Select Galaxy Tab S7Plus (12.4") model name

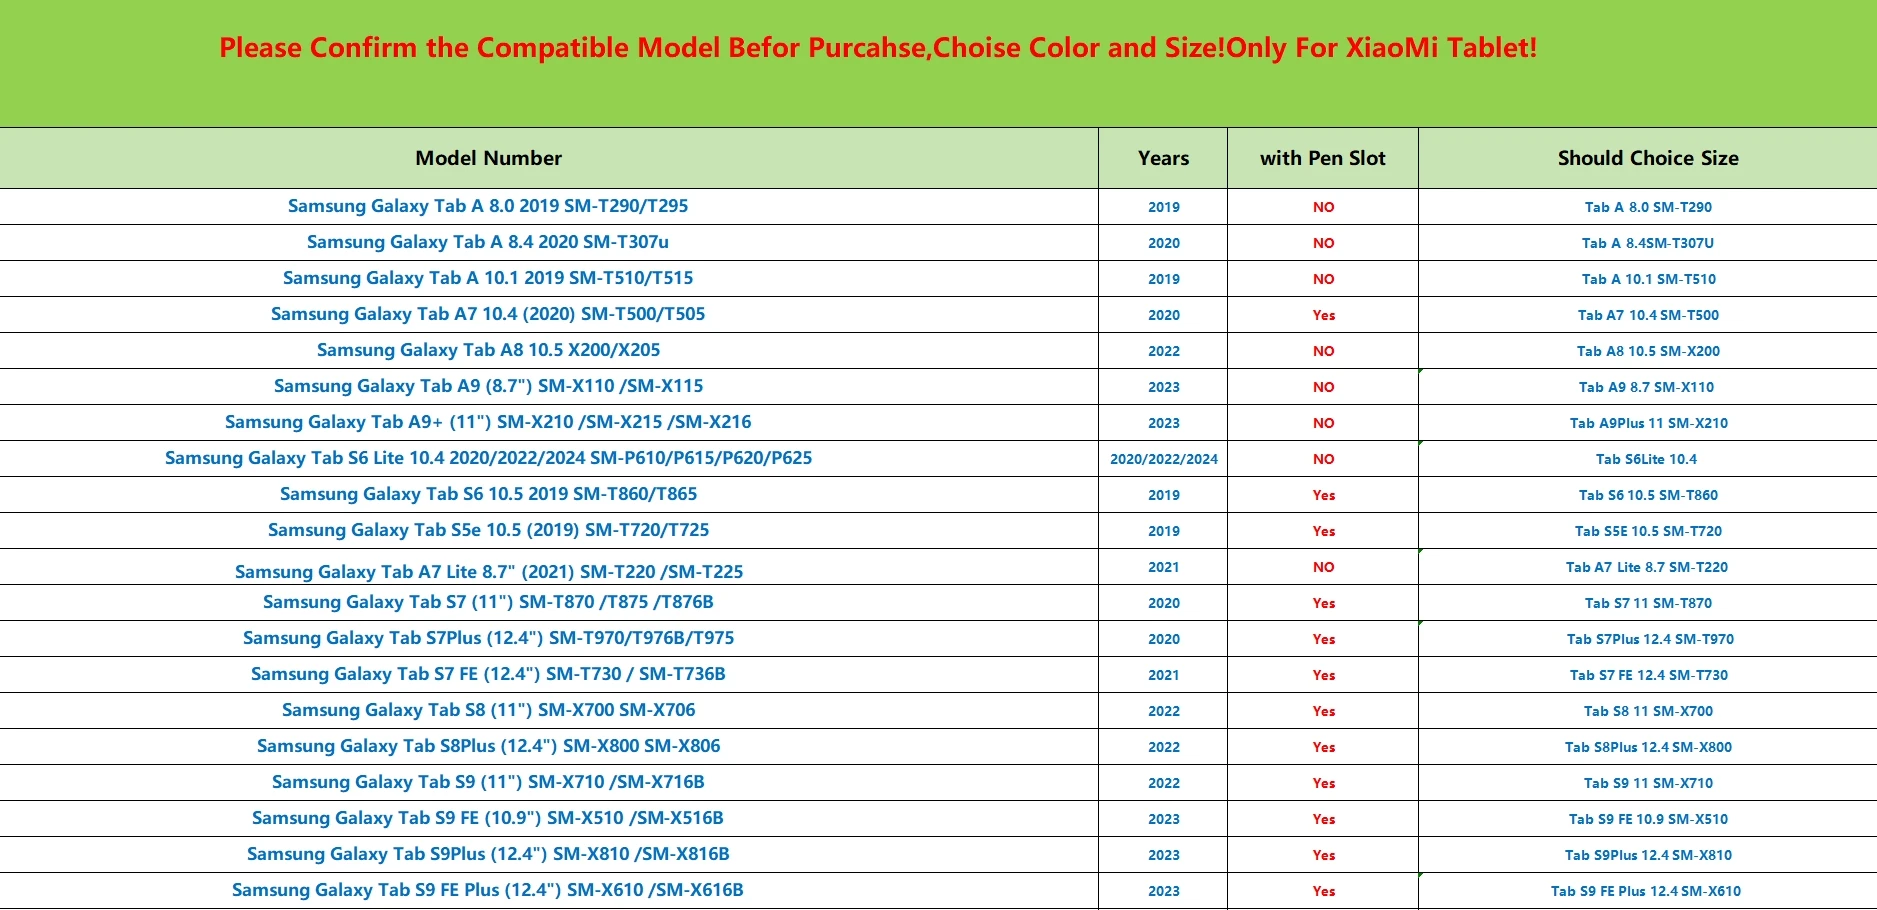488,638
